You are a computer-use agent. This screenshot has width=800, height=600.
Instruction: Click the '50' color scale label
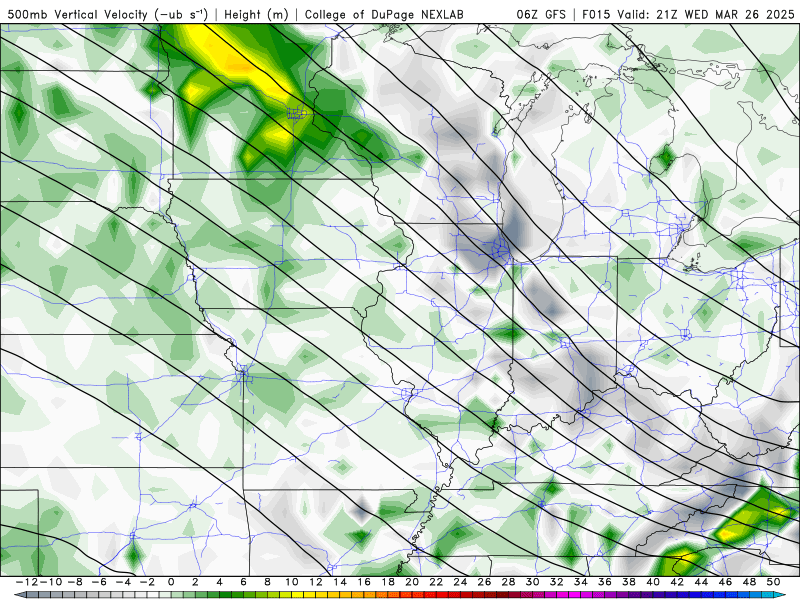[773, 582]
